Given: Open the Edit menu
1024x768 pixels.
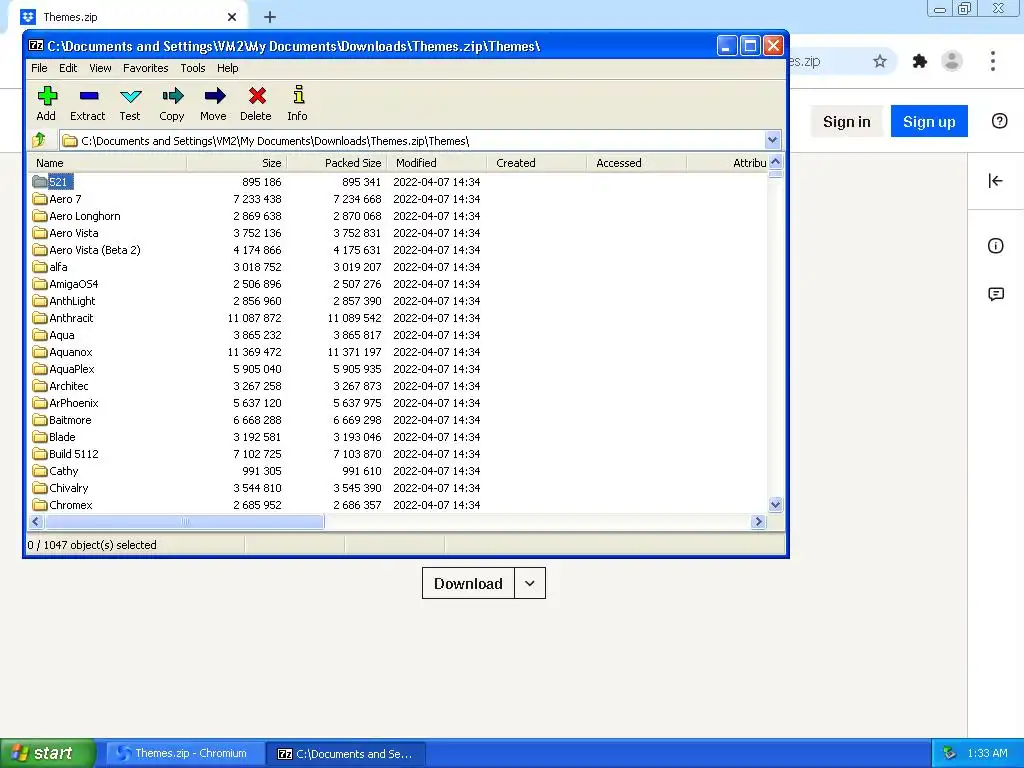Looking at the screenshot, I should 68,68.
